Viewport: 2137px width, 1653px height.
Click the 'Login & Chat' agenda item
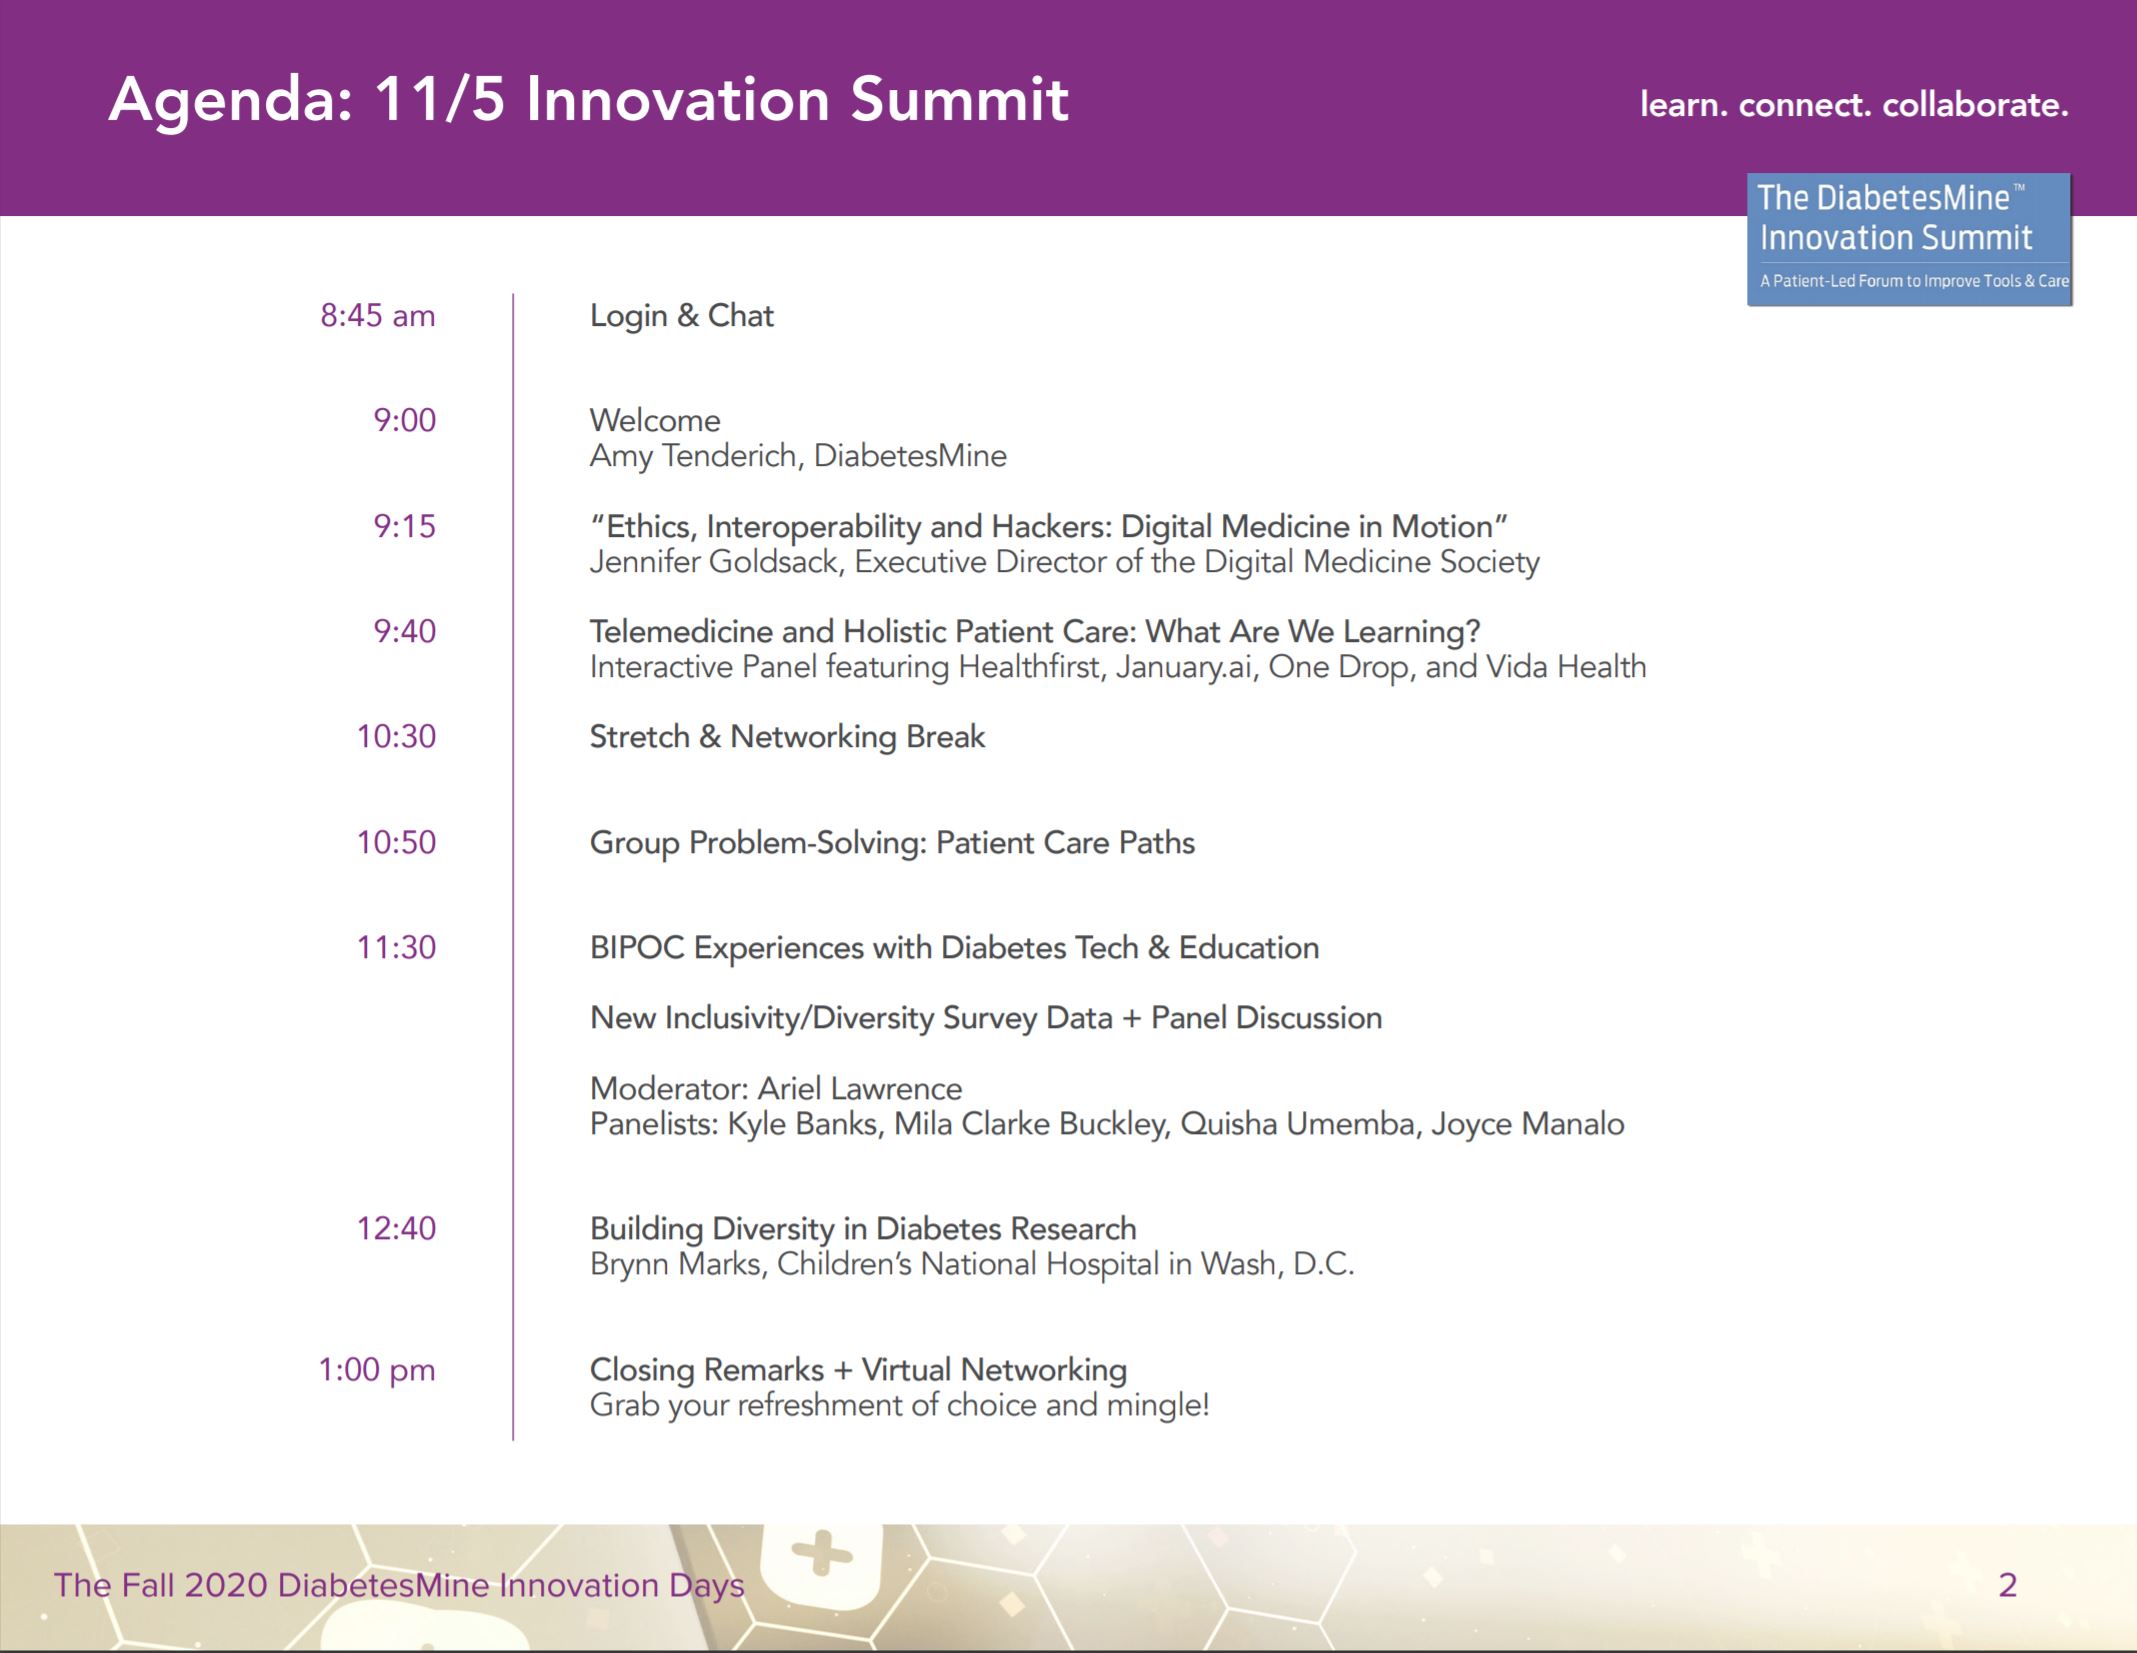[681, 316]
